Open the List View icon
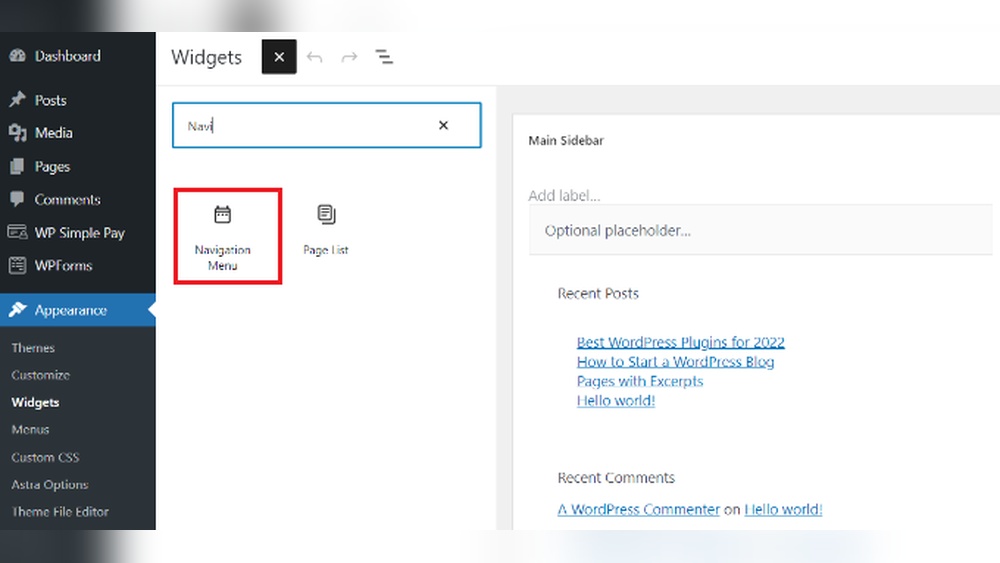The image size is (1000, 563). click(384, 57)
